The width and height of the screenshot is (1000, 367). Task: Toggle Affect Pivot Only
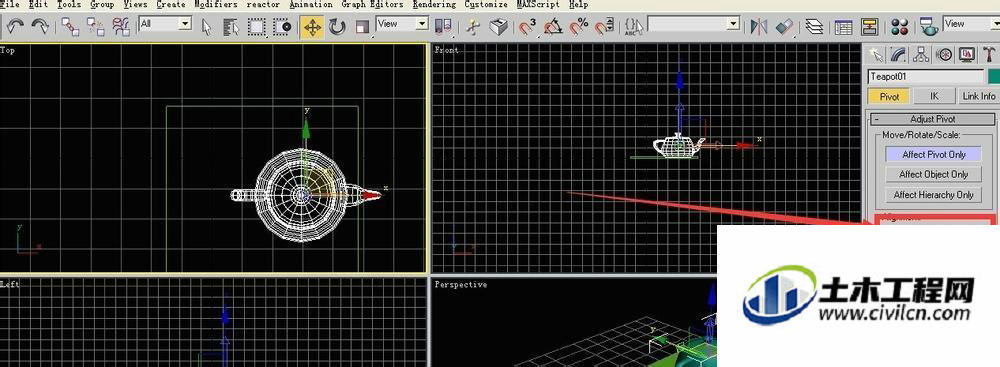934,154
